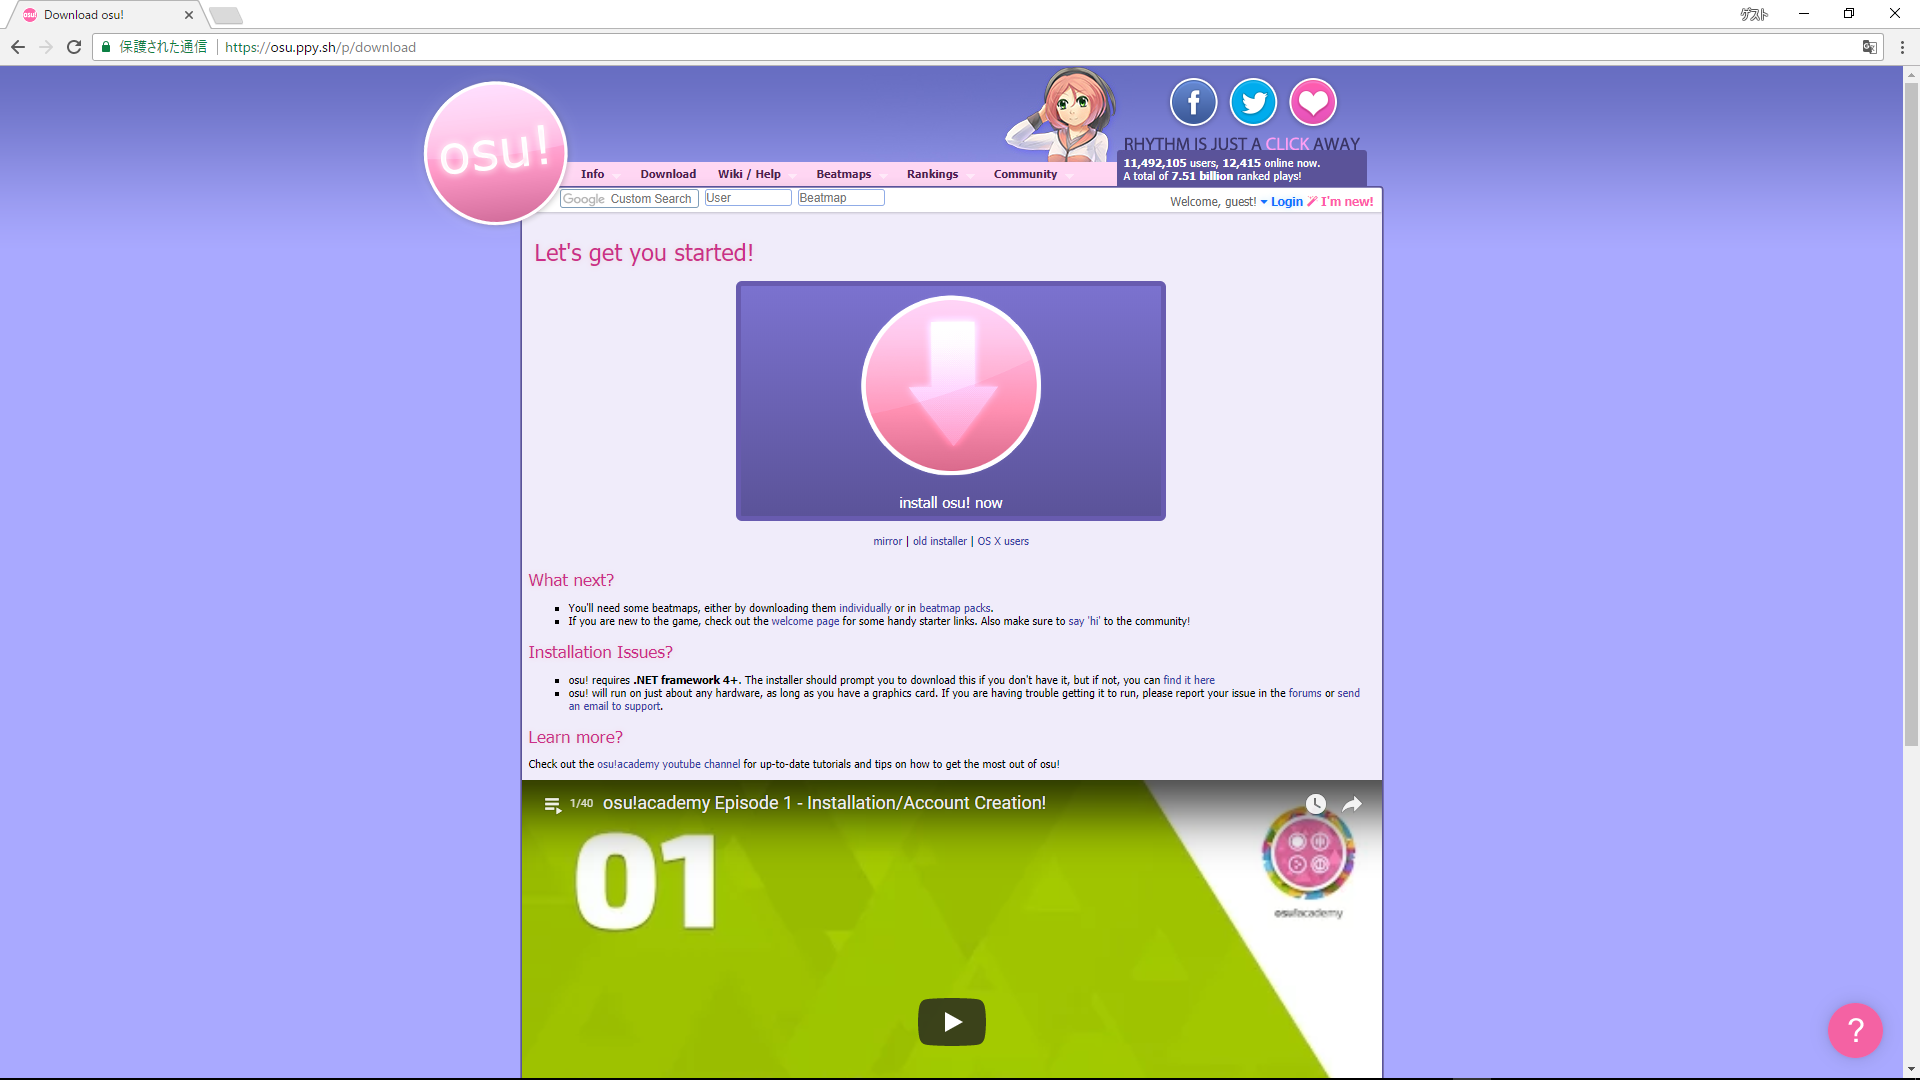The height and width of the screenshot is (1080, 1920).
Task: Click the find it here link
Action: [x=1189, y=680]
